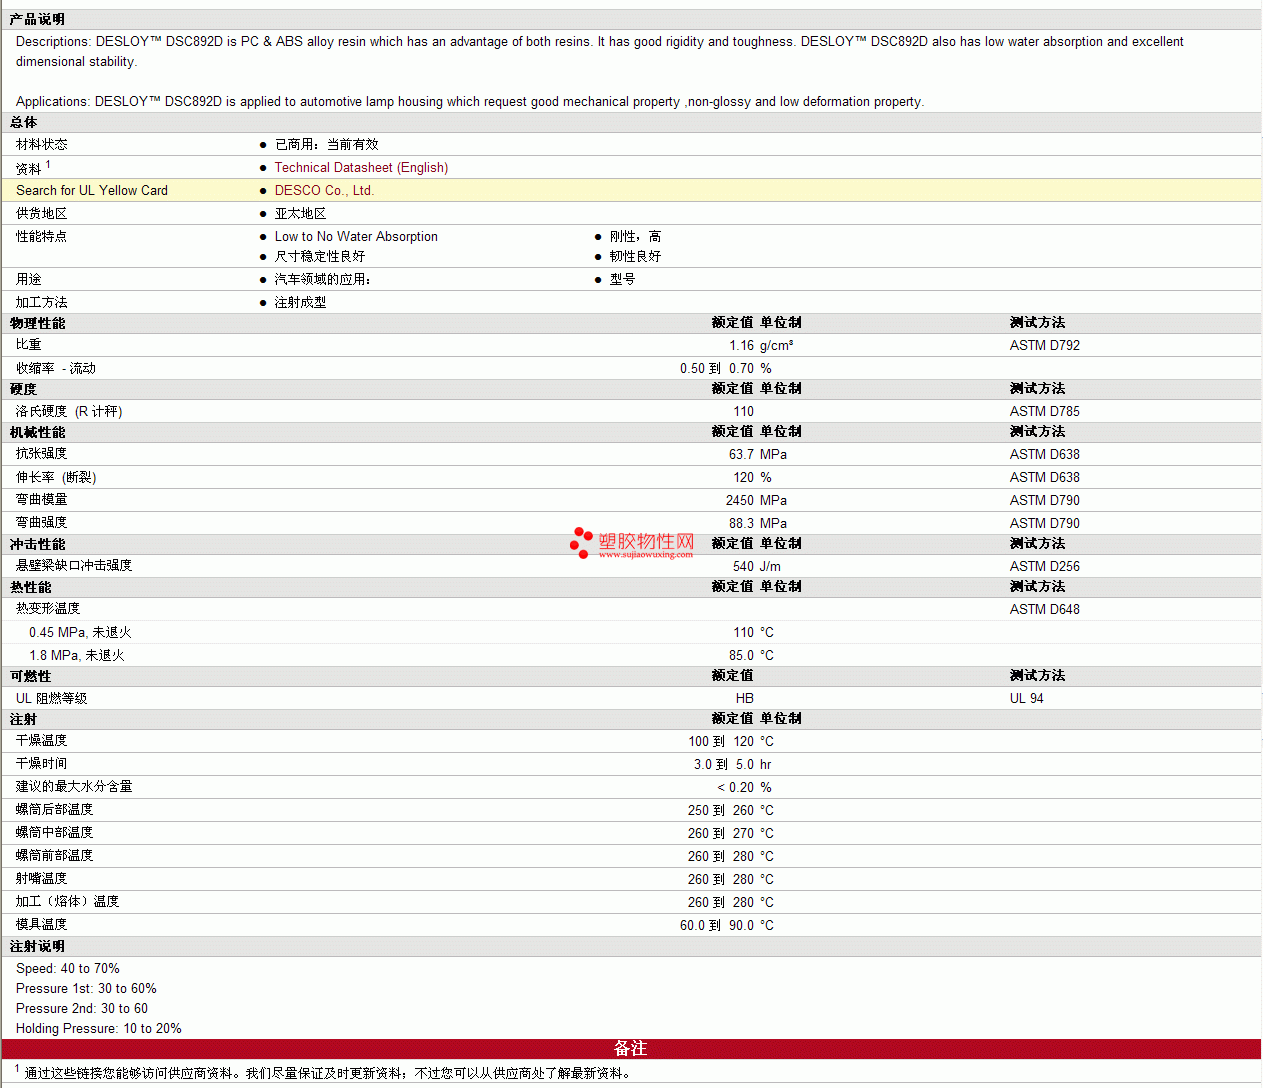Click the 100 到 120 °C drying temperature value
The width and height of the screenshot is (1263, 1088).
tap(731, 742)
